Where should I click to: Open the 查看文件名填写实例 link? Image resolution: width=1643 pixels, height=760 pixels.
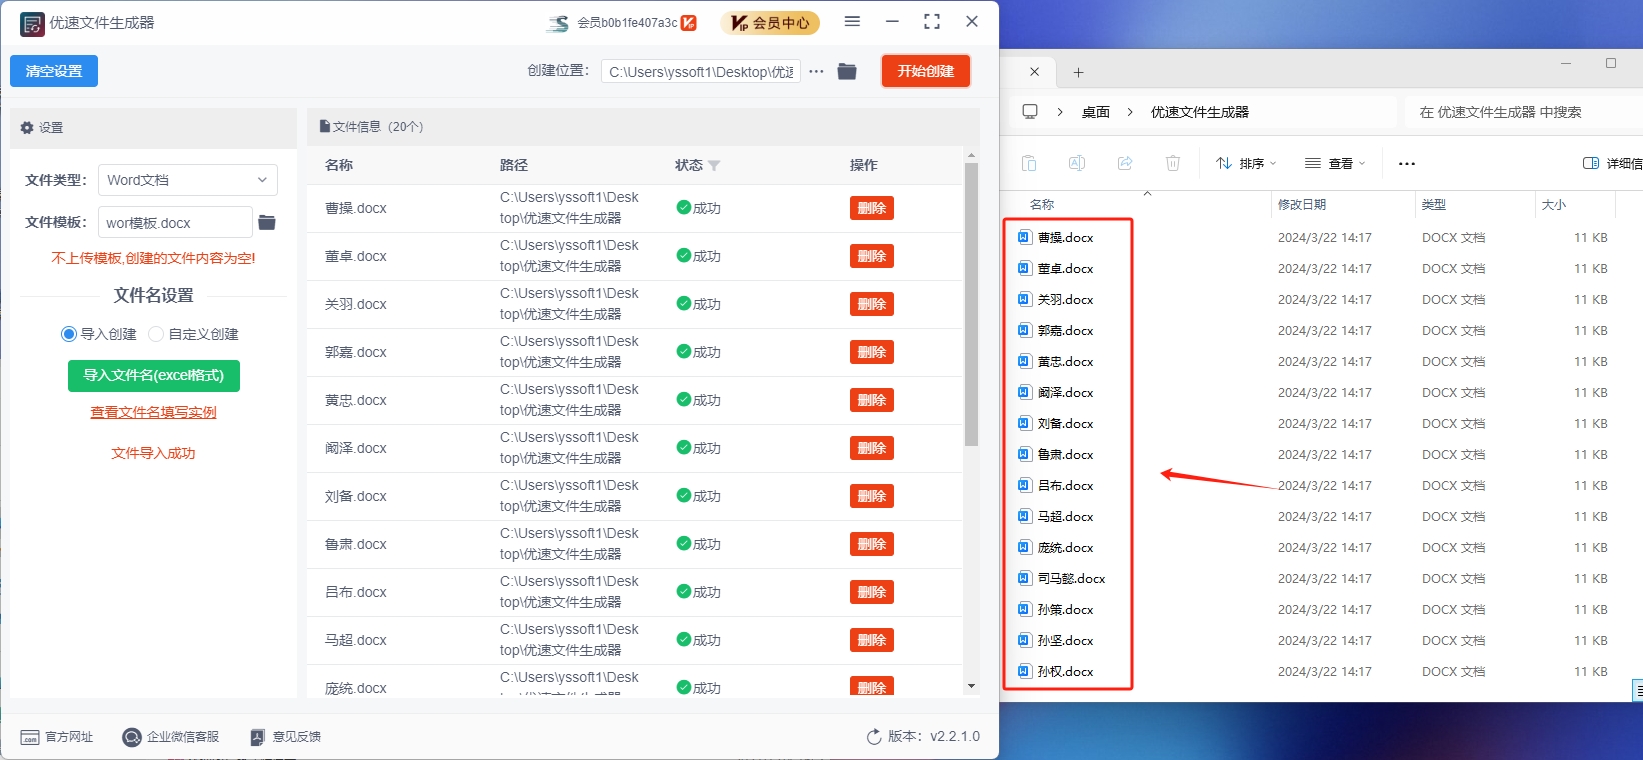[x=153, y=412]
